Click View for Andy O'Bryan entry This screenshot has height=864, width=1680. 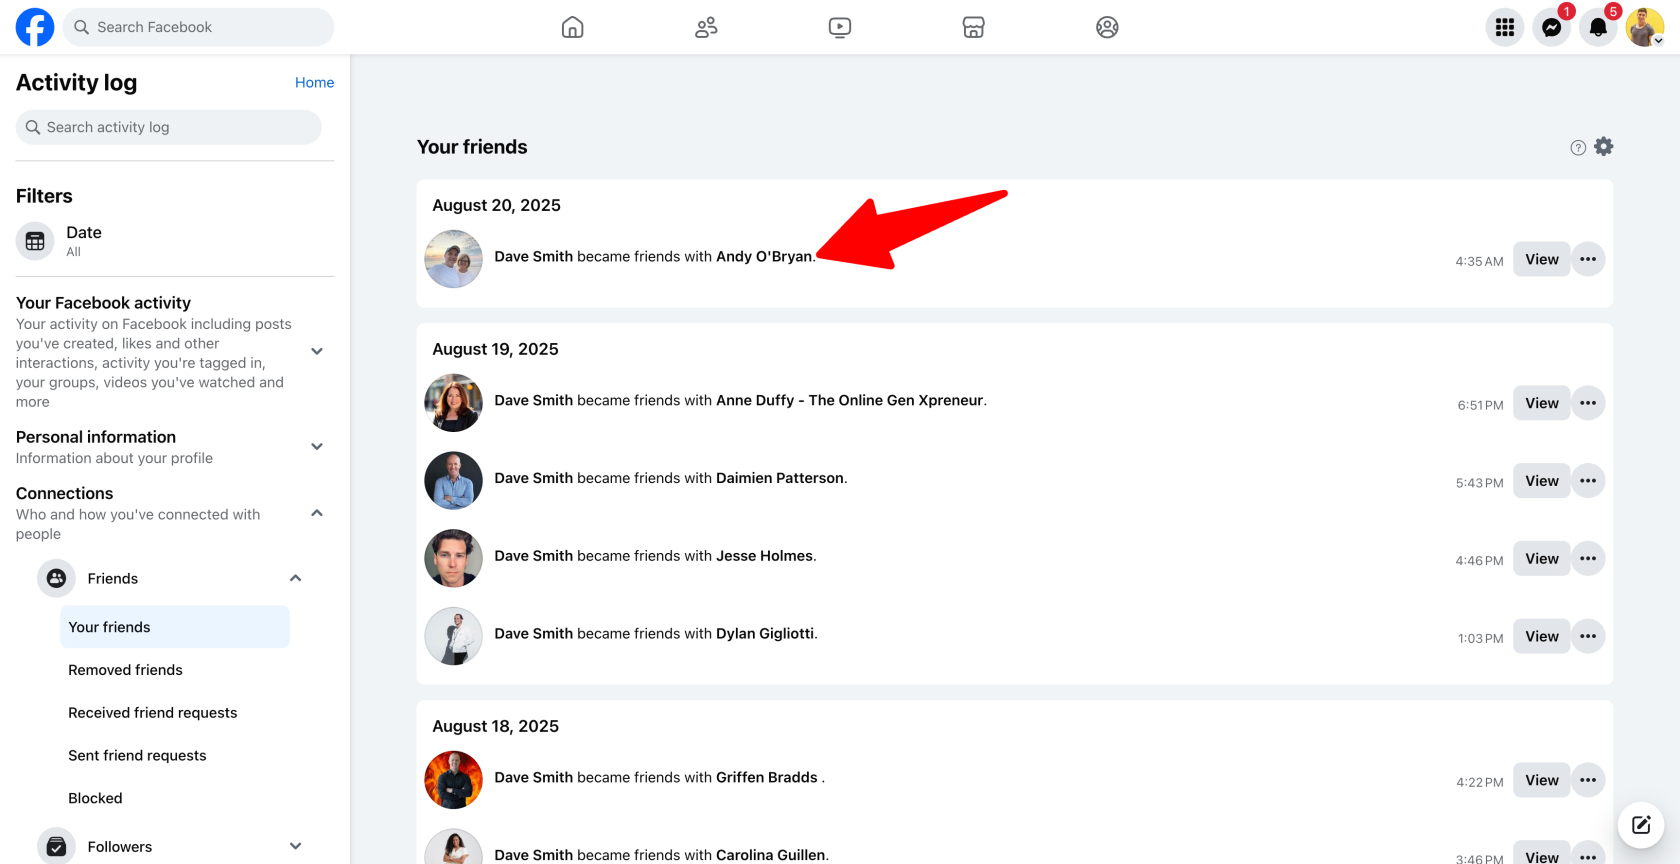point(1541,260)
